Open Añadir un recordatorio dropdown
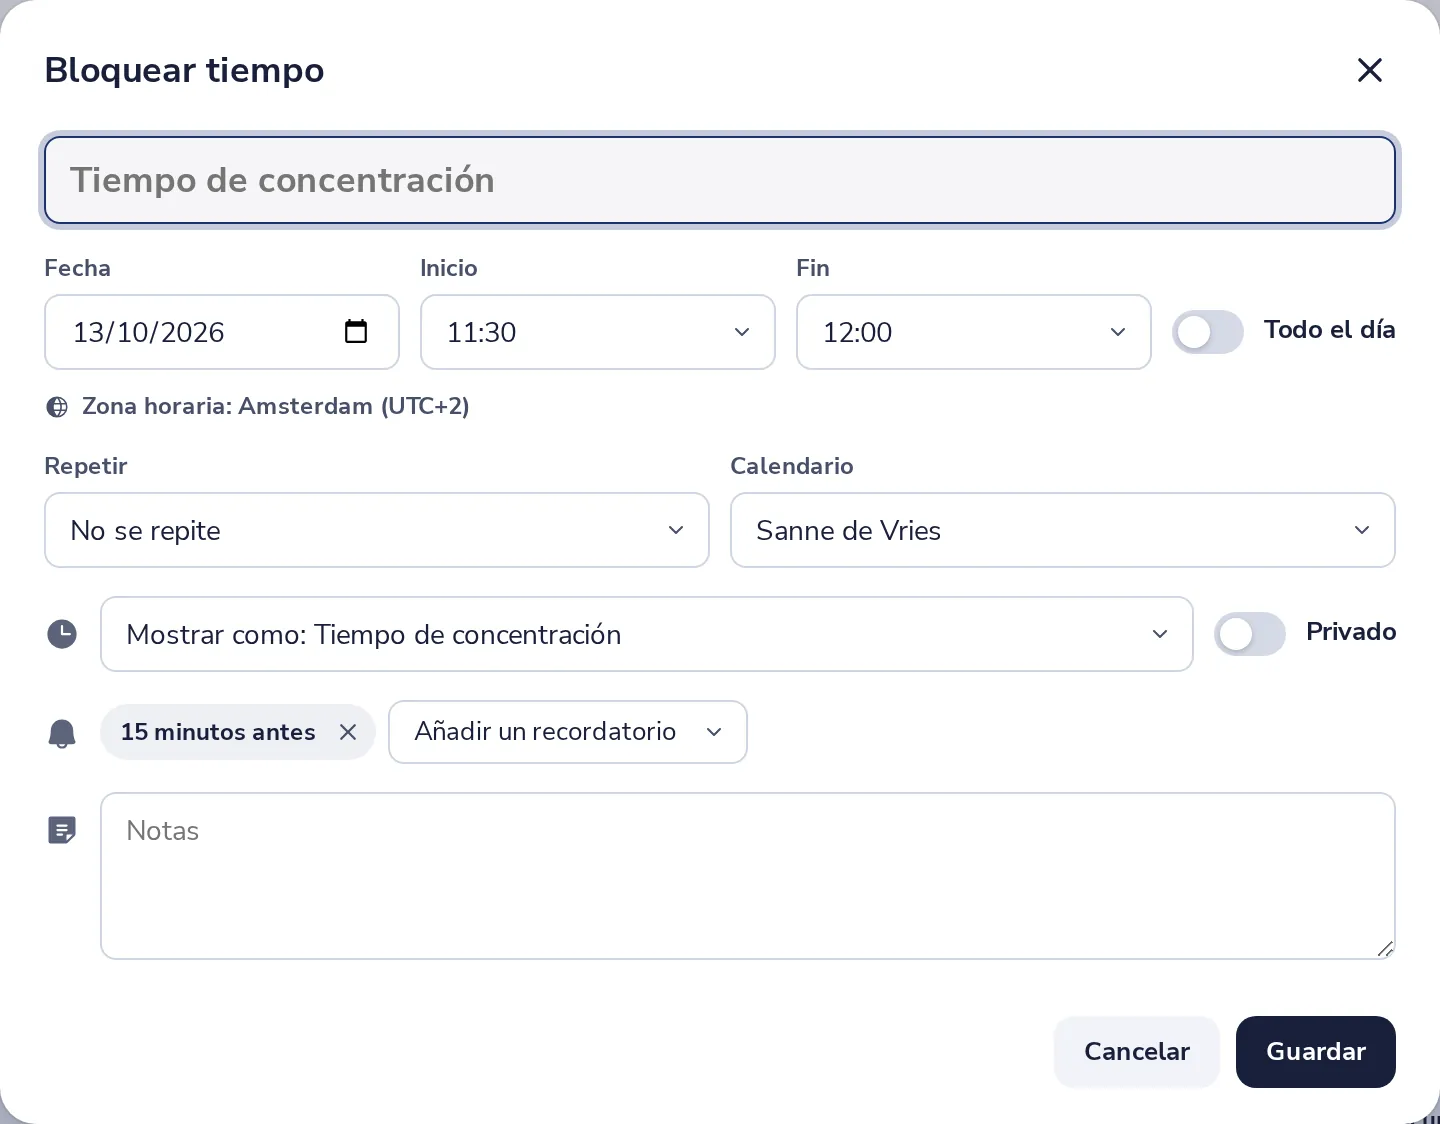 tap(568, 732)
